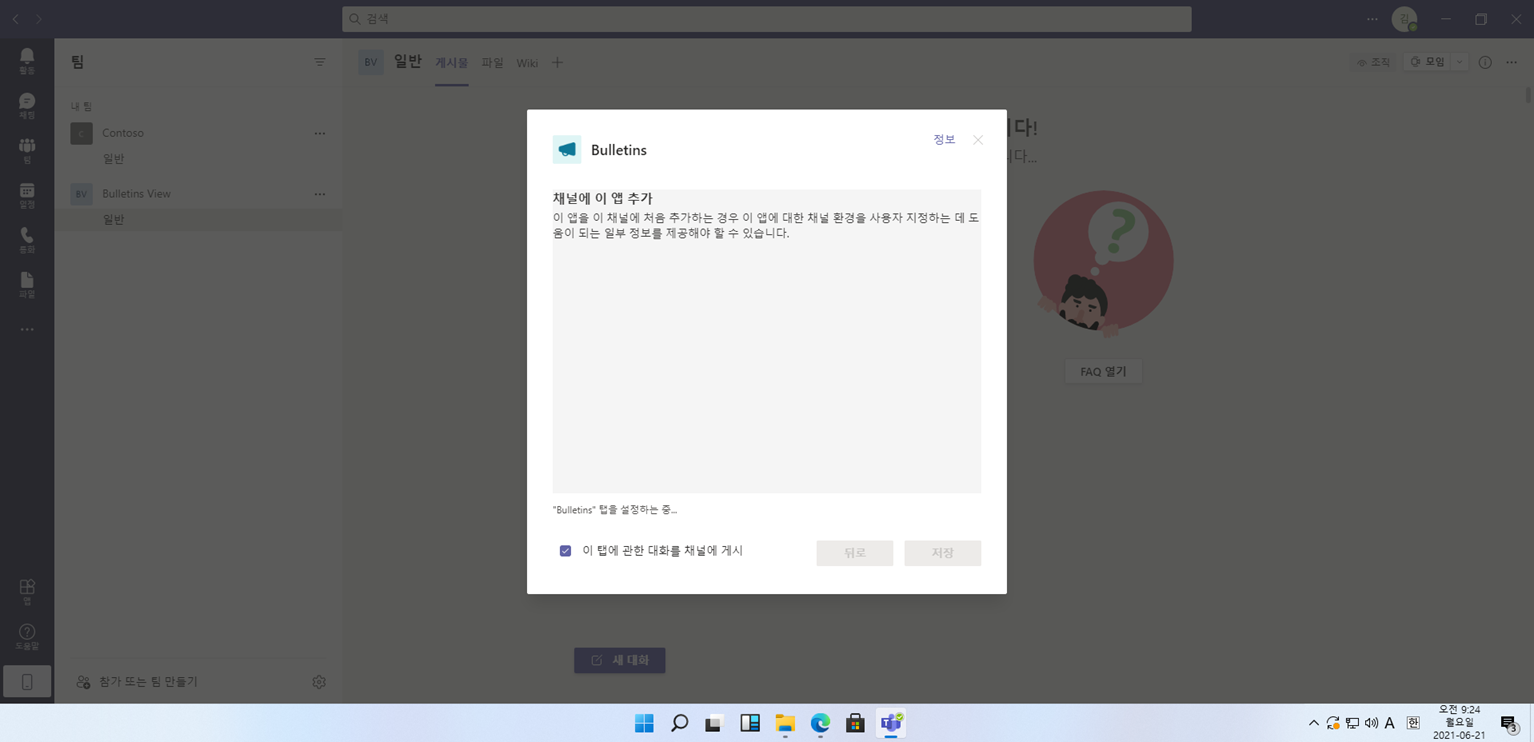This screenshot has height=742, width=1534.
Task: Switch to the Files (파일) tab
Action: click(492, 63)
